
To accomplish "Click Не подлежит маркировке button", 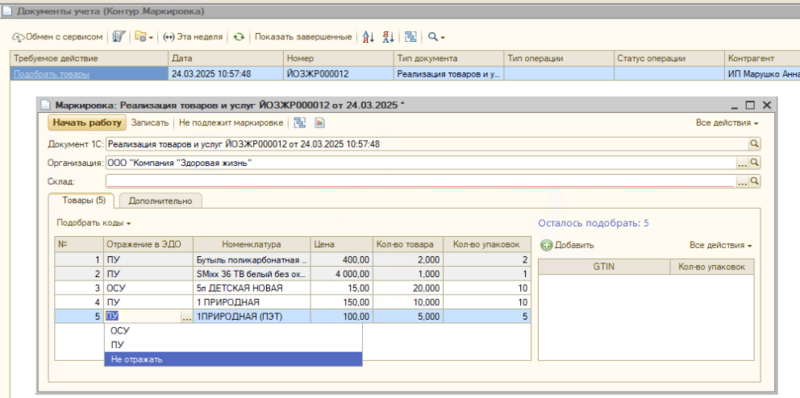I will tap(231, 123).
